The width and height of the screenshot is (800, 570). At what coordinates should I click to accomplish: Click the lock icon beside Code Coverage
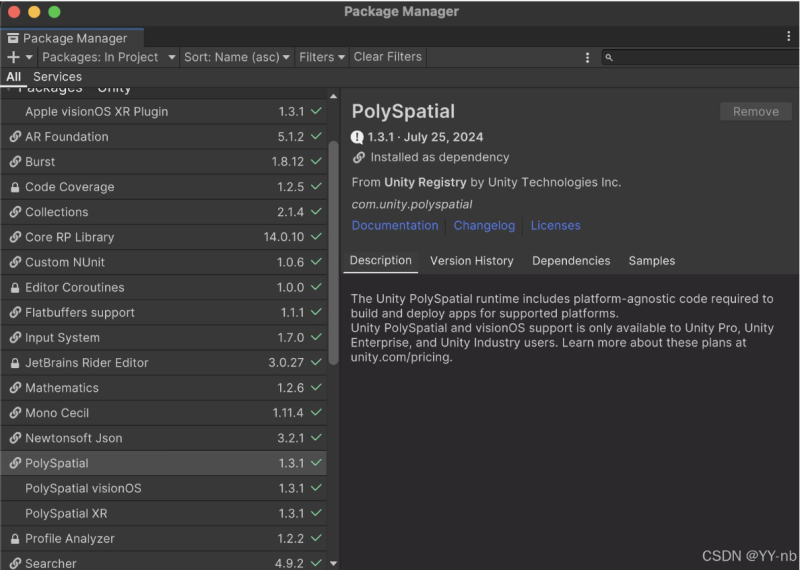click(x=15, y=187)
